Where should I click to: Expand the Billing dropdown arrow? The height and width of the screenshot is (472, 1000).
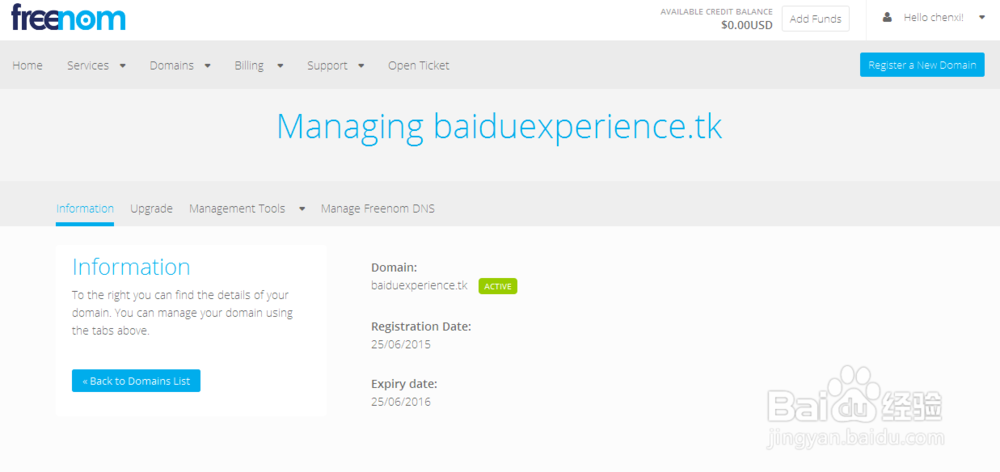pos(280,66)
